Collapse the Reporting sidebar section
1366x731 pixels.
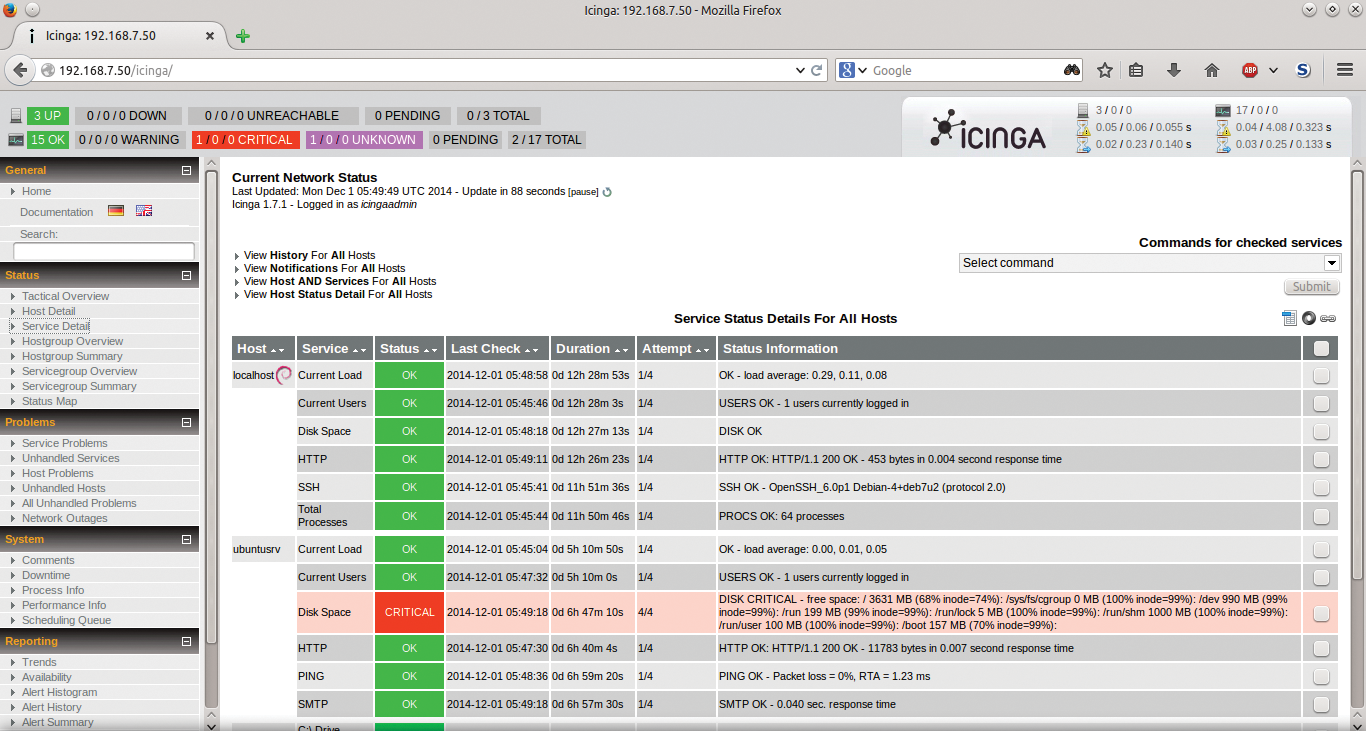pos(186,641)
